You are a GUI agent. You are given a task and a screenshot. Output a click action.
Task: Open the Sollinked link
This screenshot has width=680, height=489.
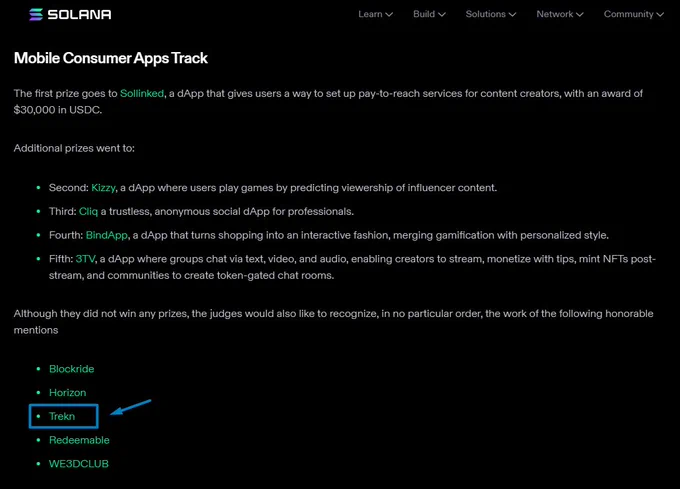(x=142, y=94)
